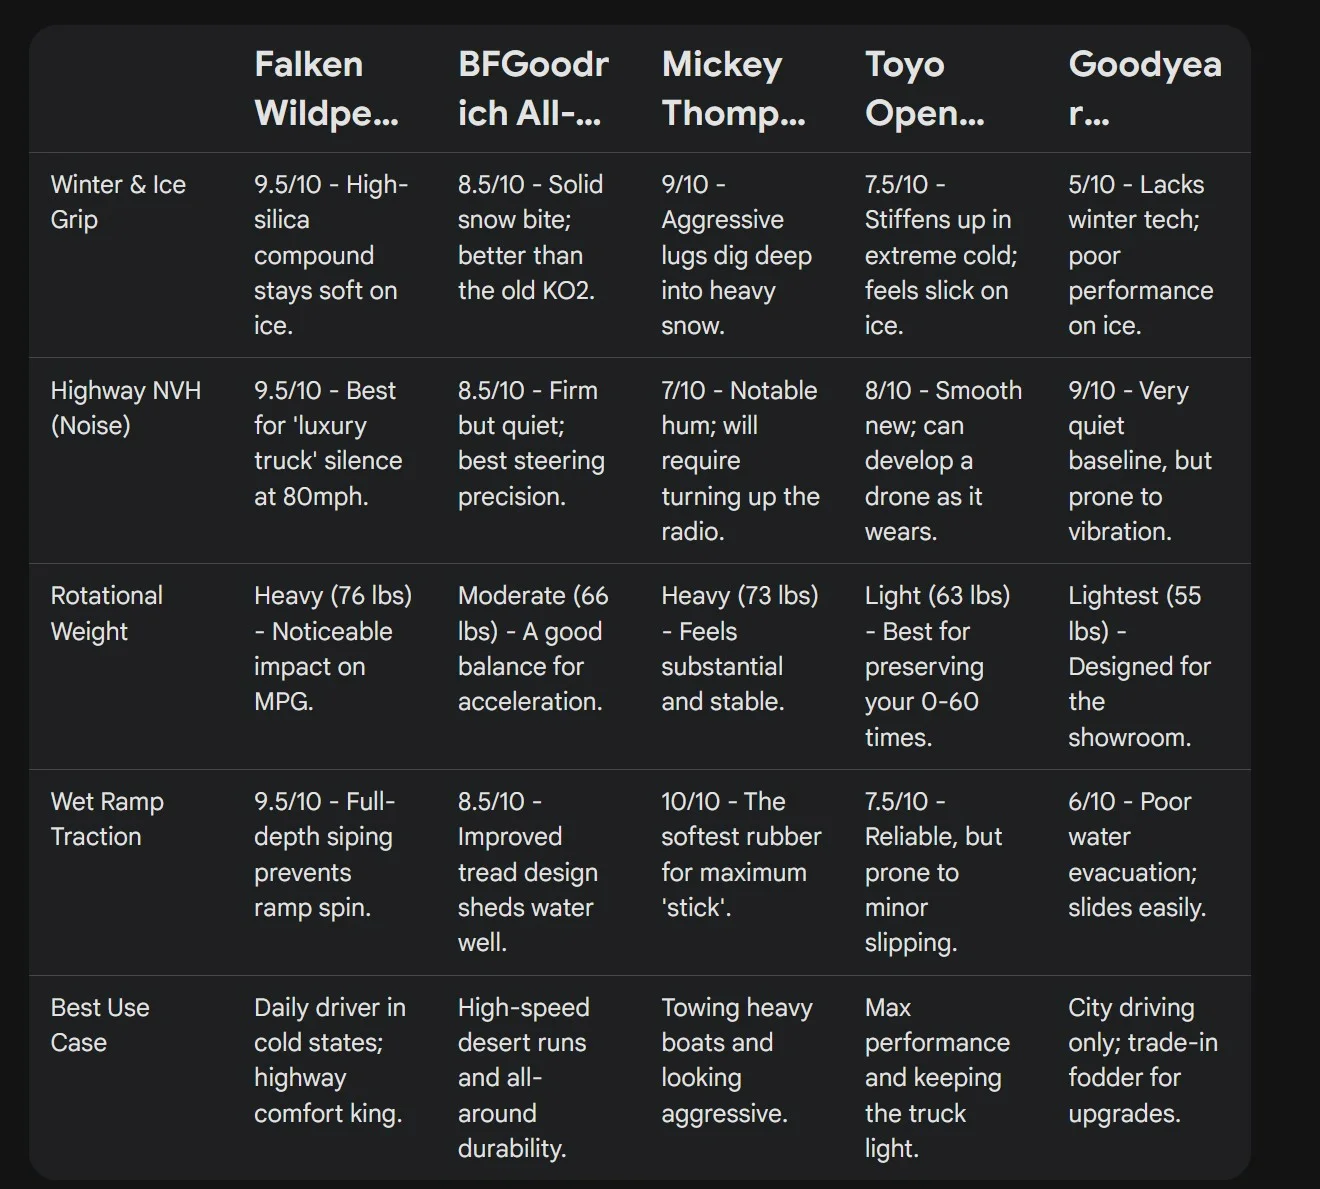Select the 'Towing heavy boats' use case cell

[737, 1060]
